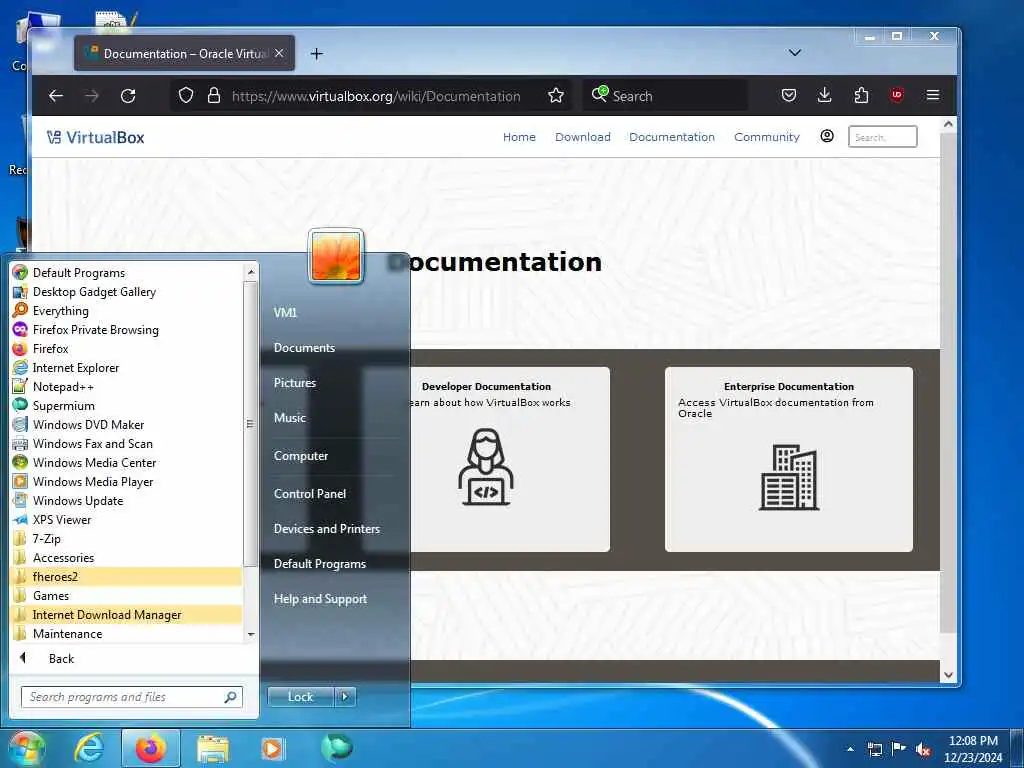Click the padlock site information icon
Screen dimensions: 1024x768
coord(214,96)
